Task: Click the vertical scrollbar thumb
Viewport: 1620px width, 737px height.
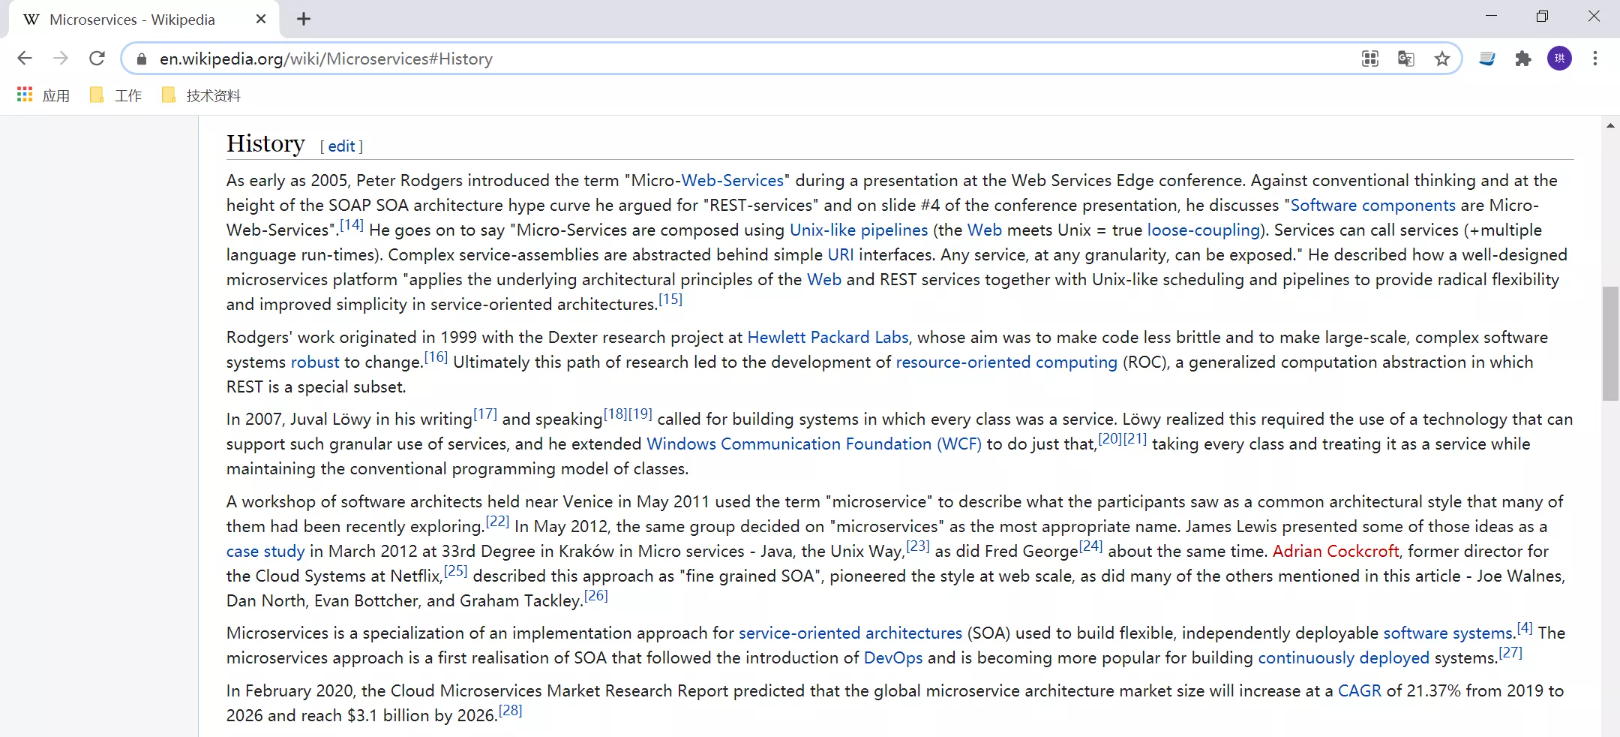Action: (x=1610, y=343)
